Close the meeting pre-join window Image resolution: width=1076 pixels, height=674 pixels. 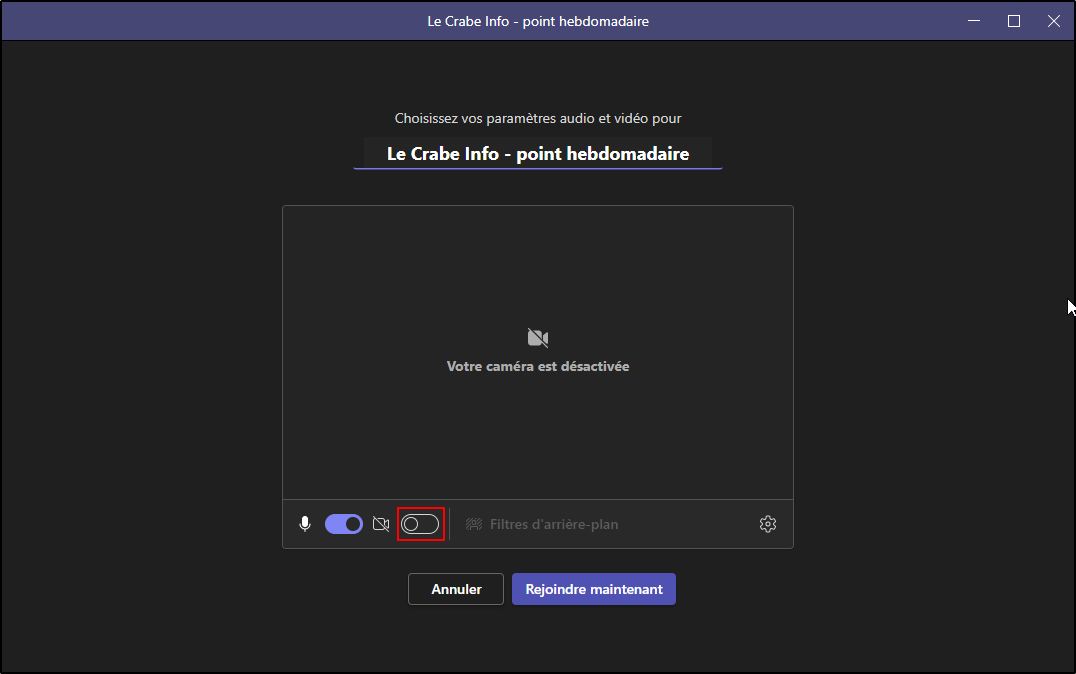tap(1053, 21)
